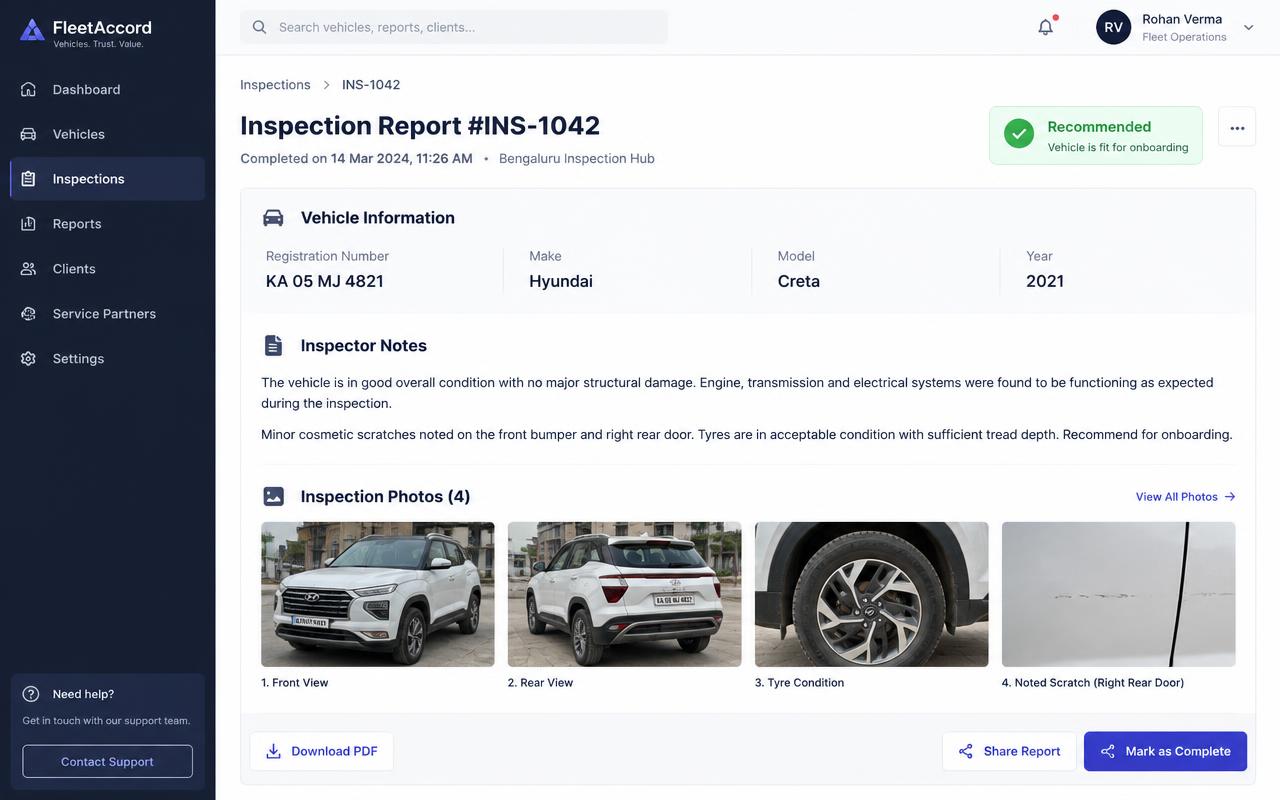Click the Clients people icon
1280x800 pixels.
29,269
